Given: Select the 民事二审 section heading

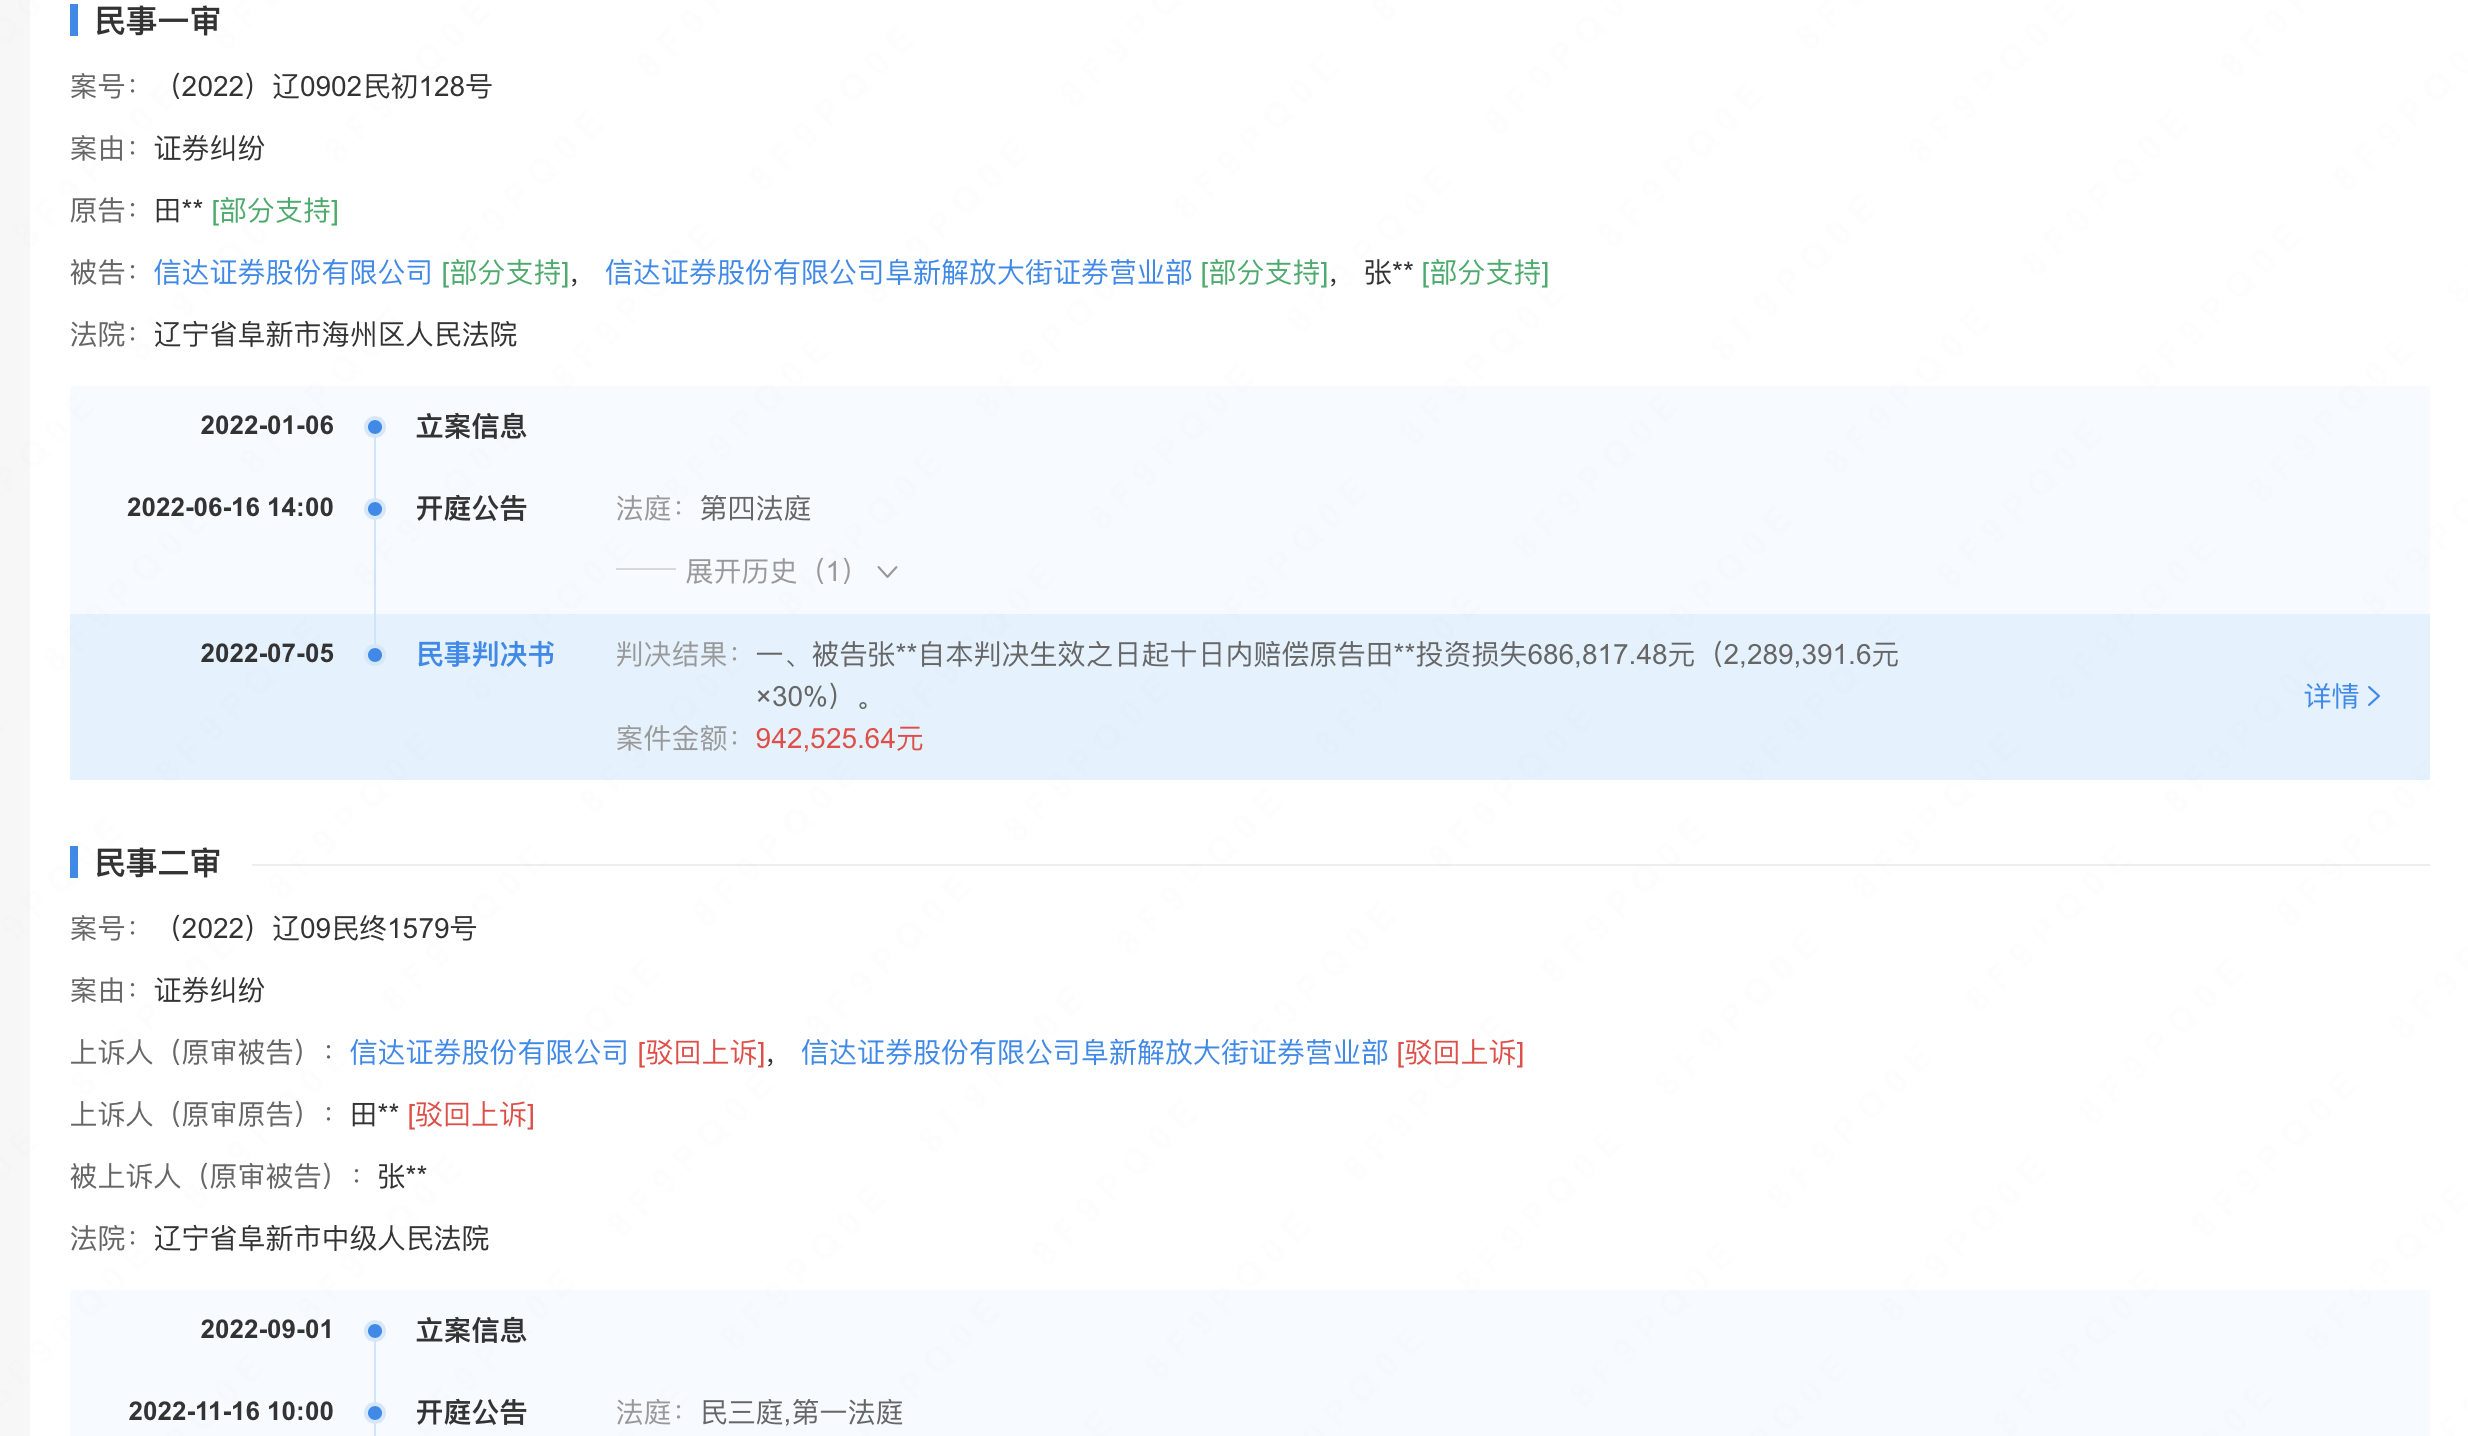Looking at the screenshot, I should 155,862.
